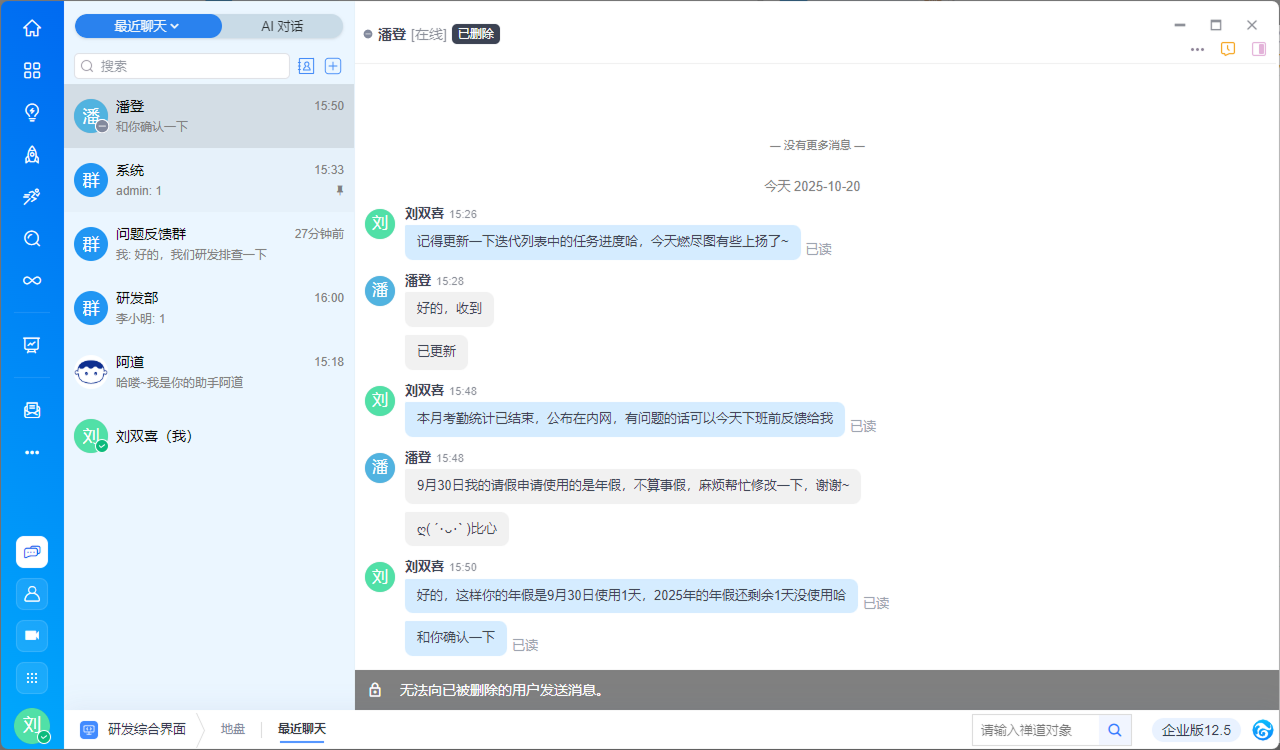Click 已读 next to the 和你确认一下 message
This screenshot has width=1280, height=750.
coord(525,646)
